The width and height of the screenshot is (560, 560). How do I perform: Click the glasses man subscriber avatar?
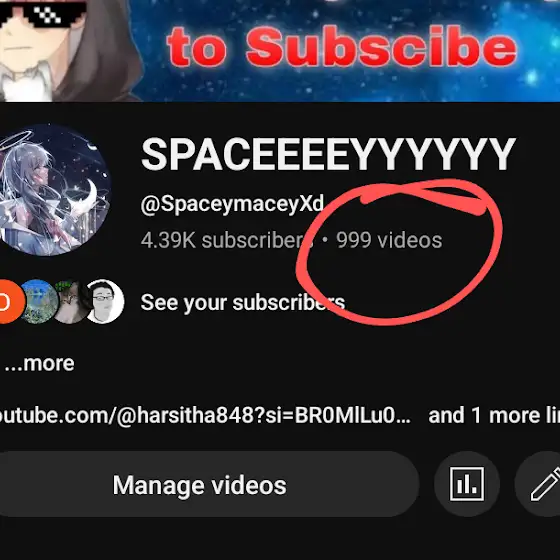click(x=105, y=302)
